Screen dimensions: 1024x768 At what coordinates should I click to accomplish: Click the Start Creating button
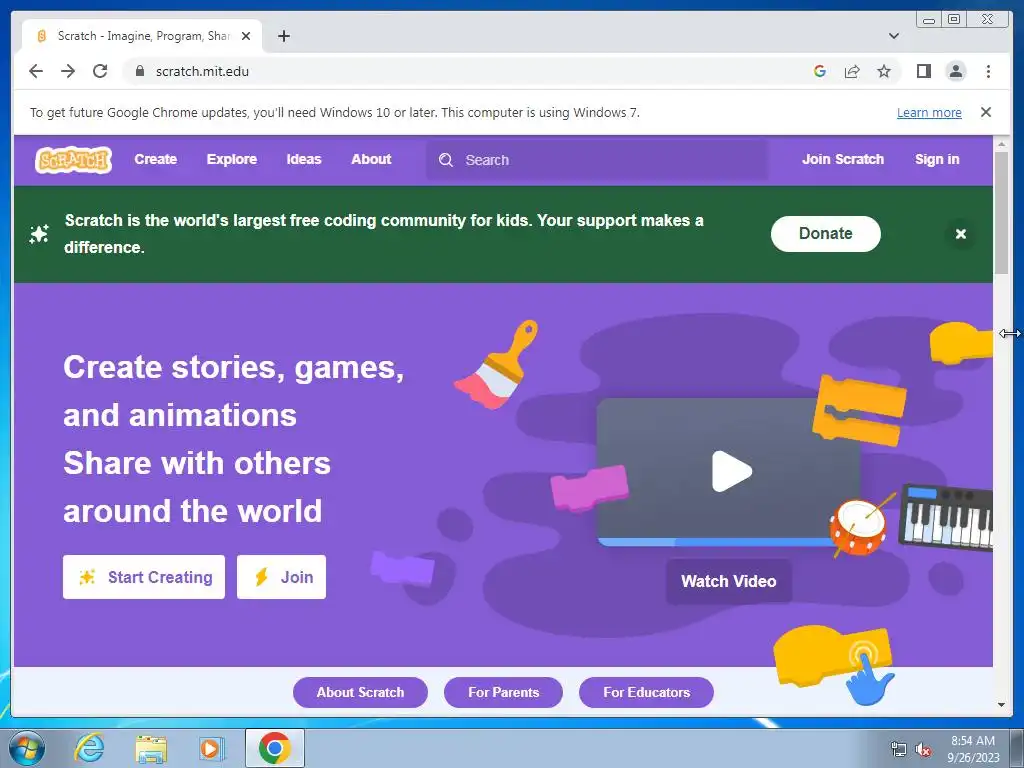coord(144,577)
